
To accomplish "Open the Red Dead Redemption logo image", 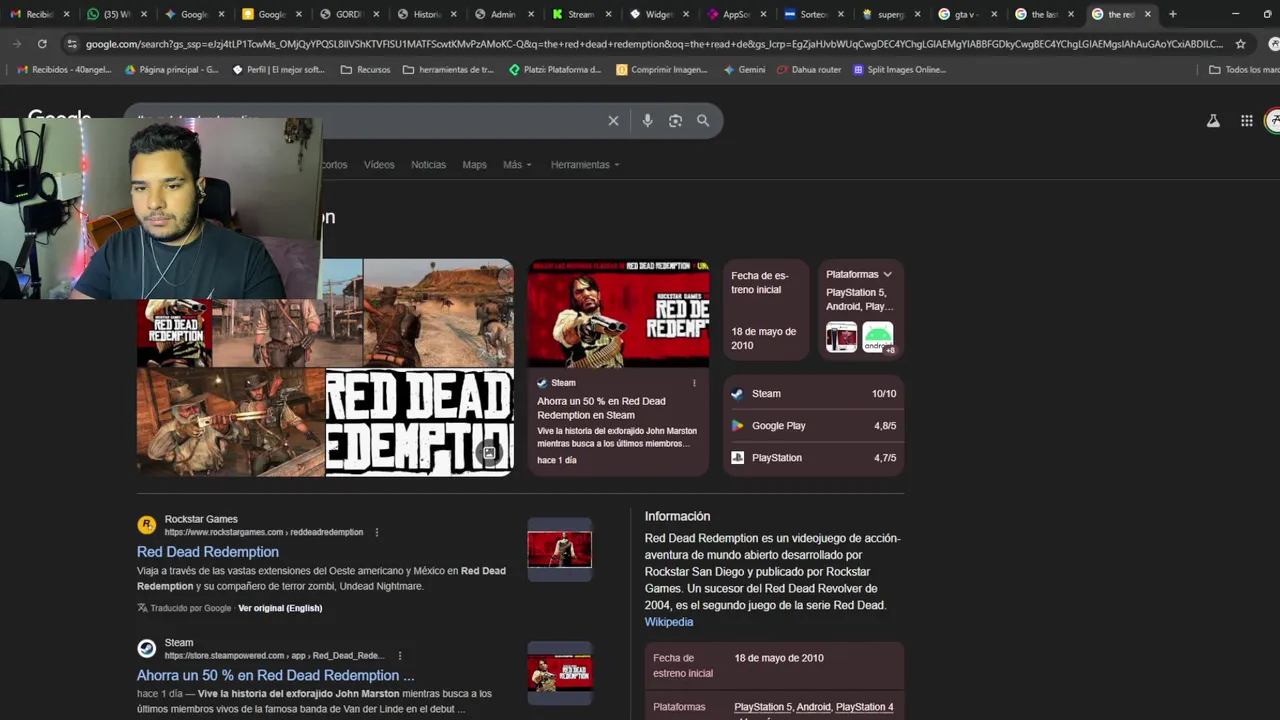I will [x=420, y=422].
